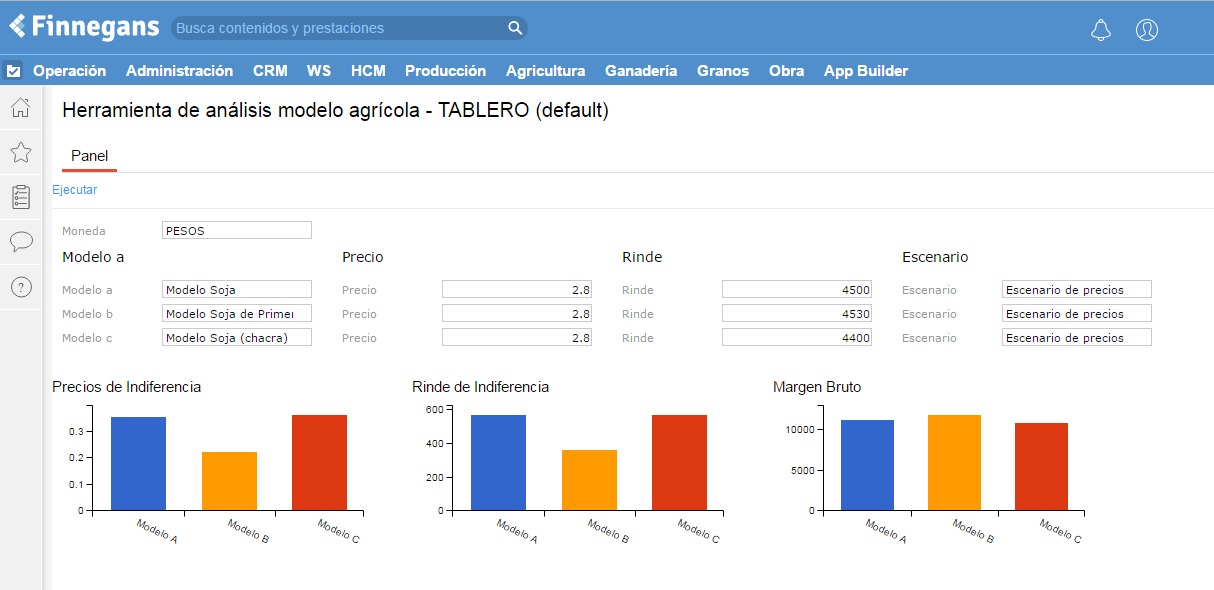Image resolution: width=1214 pixels, height=590 pixels.
Task: Open the Administración menu
Action: [x=179, y=71]
